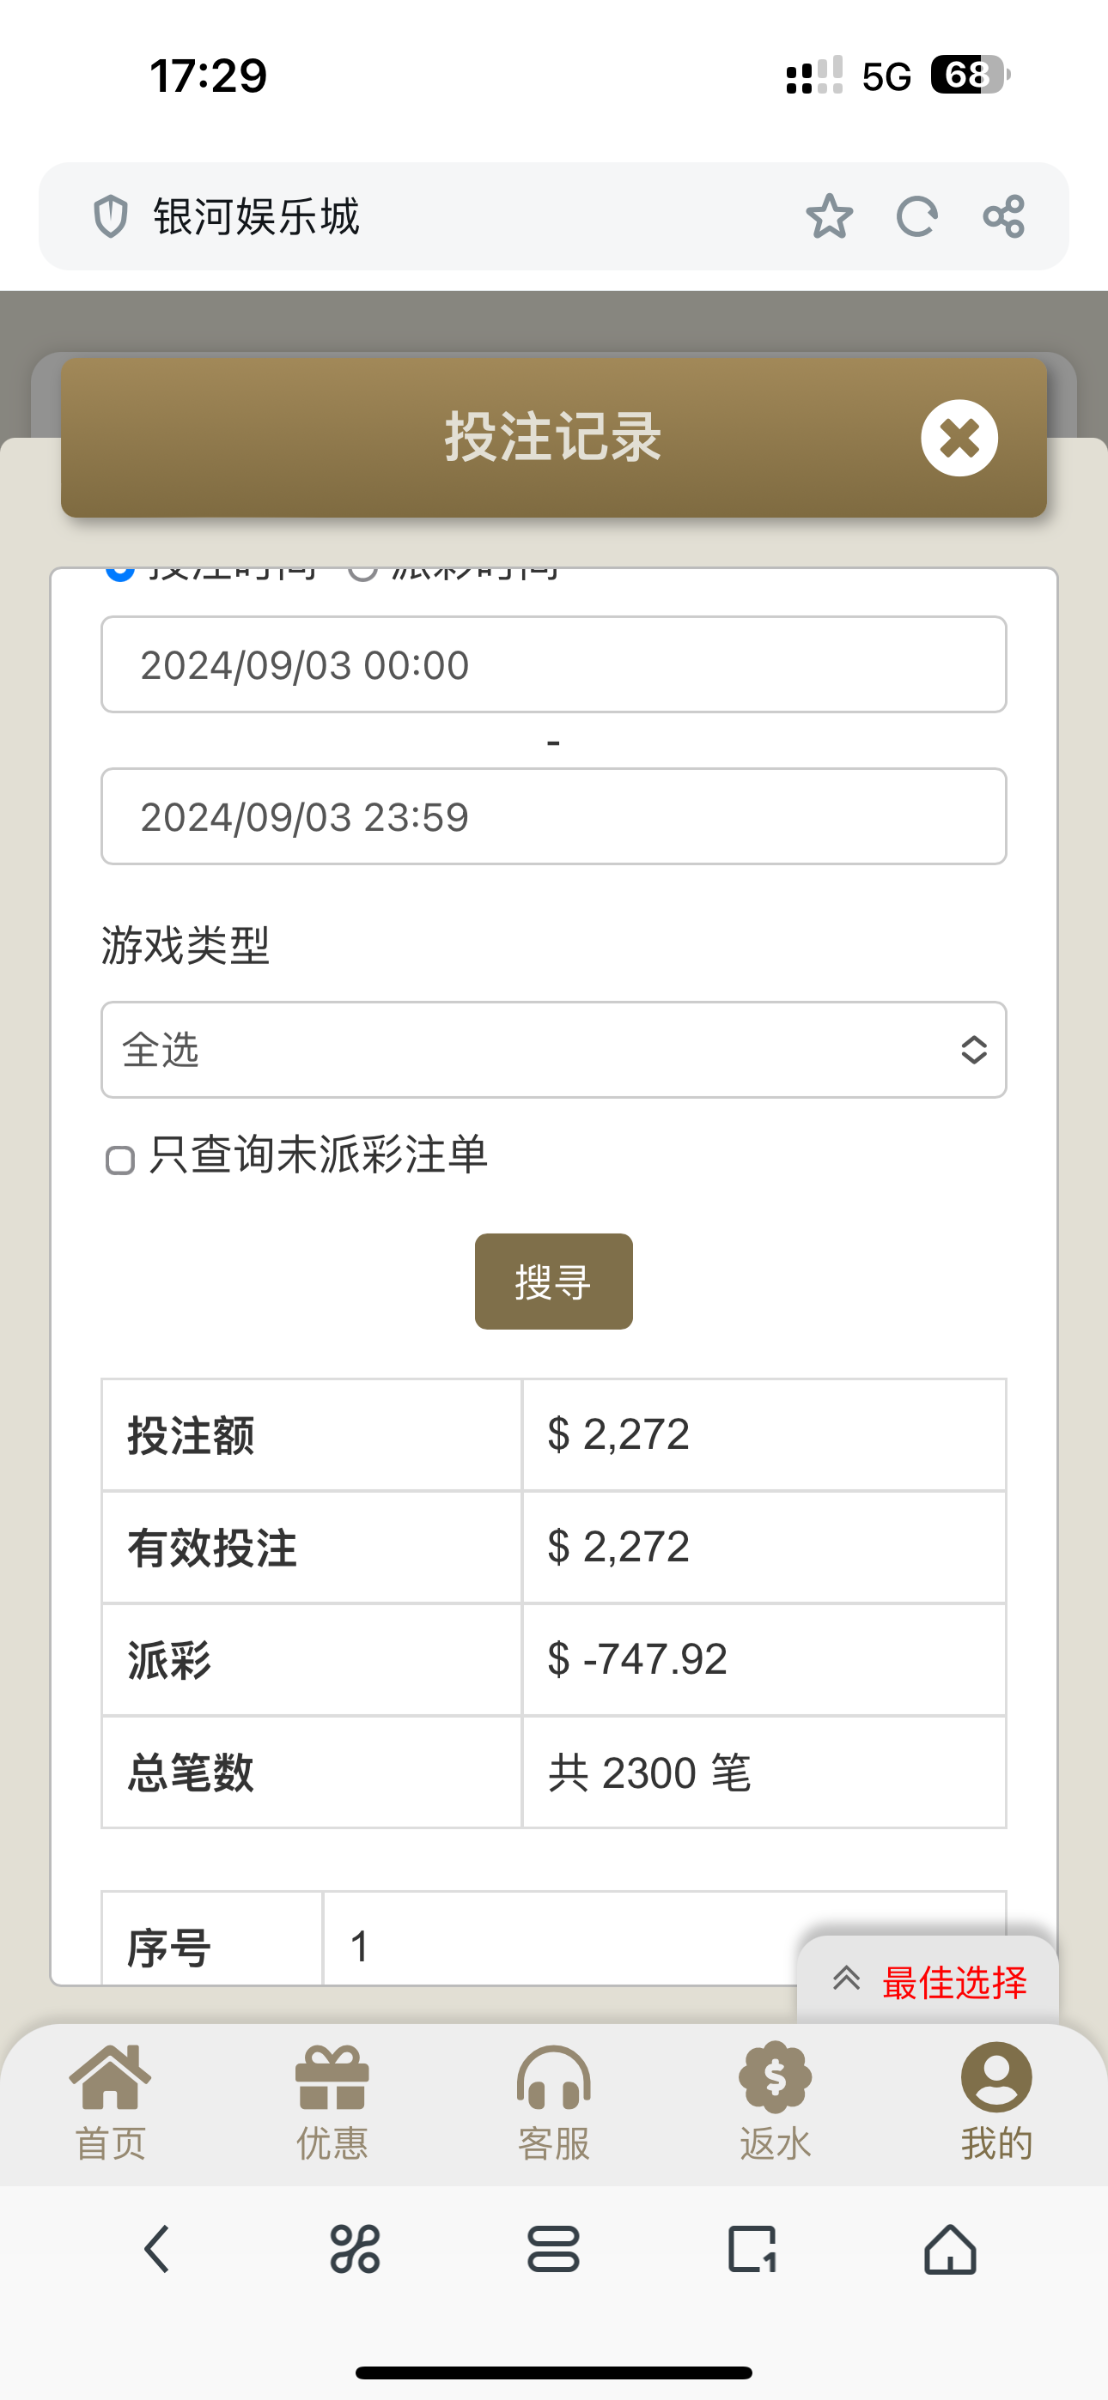Close the 投注记录 dialog

point(959,438)
